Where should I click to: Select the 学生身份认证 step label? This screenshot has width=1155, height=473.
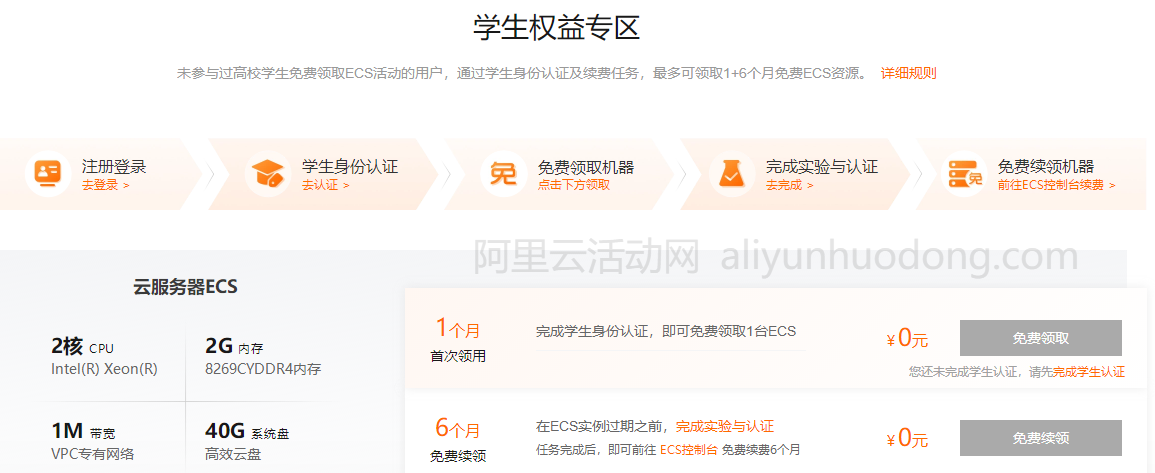pos(350,167)
